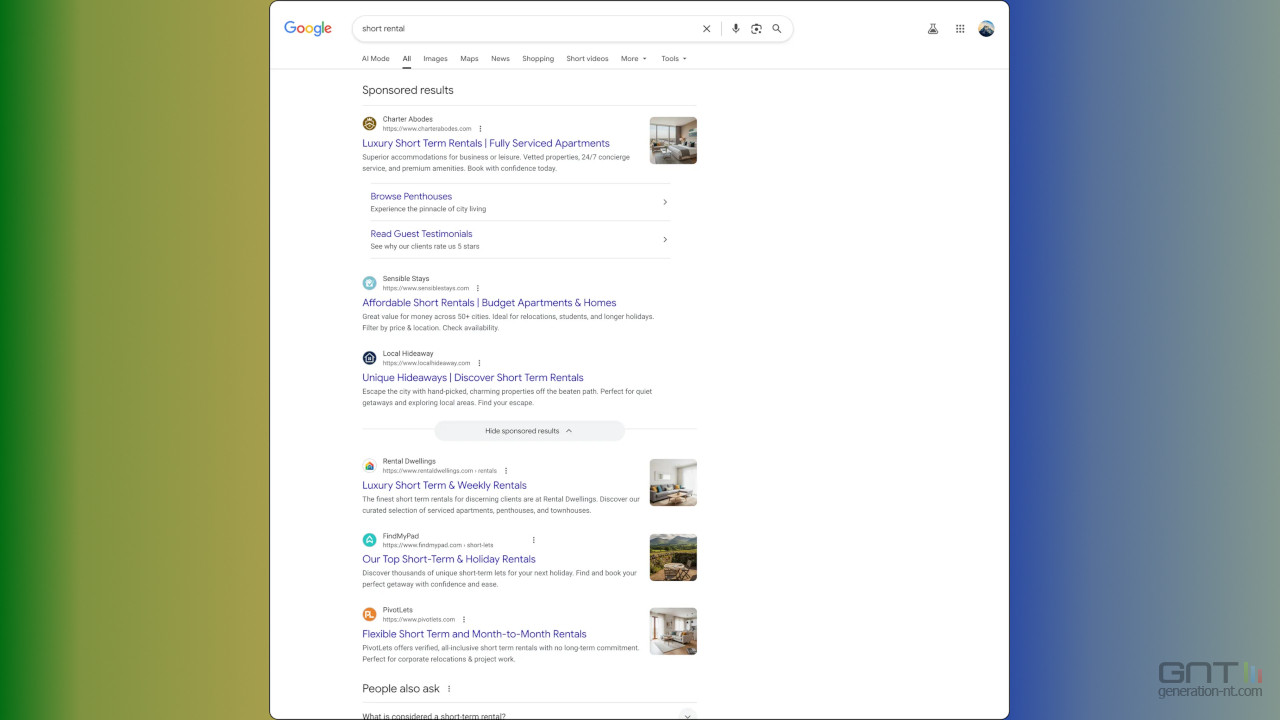The image size is (1280, 720).
Task: Collapse ads with Hide sponsored results
Action: coord(529,431)
